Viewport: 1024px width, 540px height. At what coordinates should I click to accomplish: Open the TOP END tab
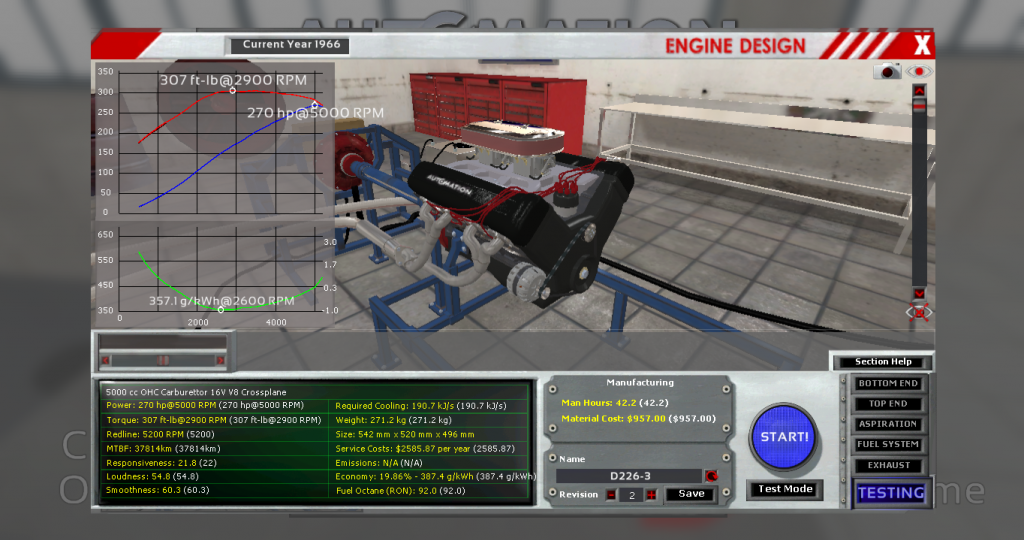(888, 404)
